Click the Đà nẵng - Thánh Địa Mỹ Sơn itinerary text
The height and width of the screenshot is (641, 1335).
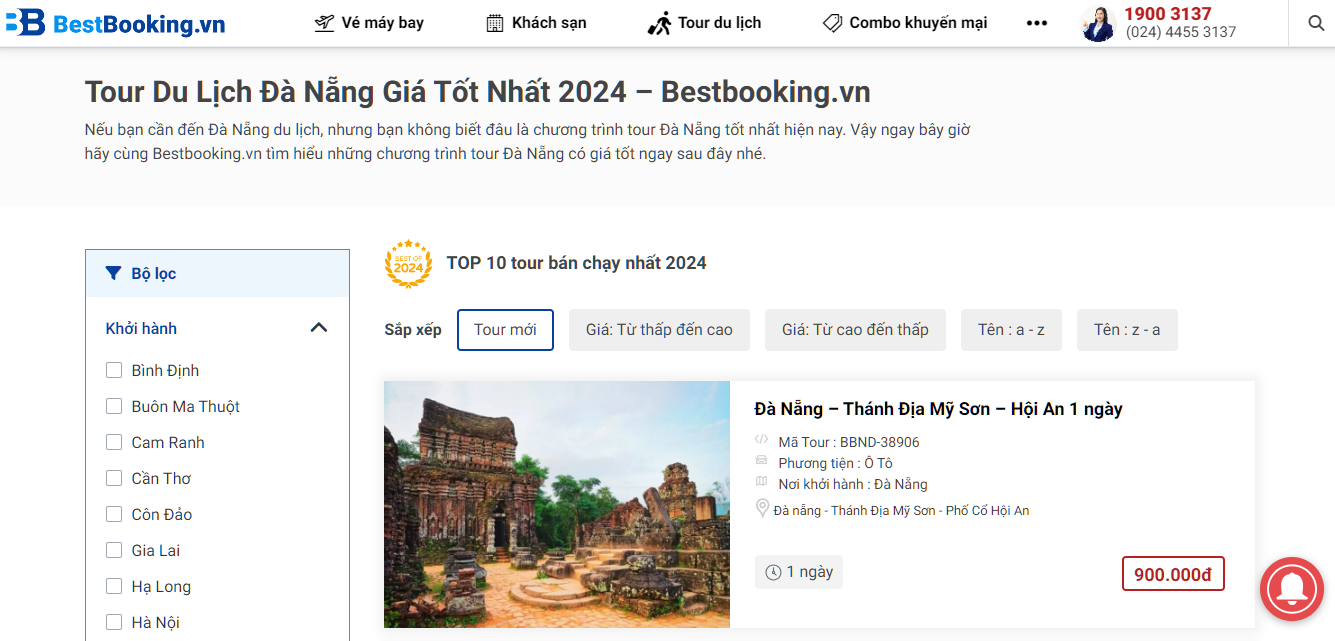tap(901, 511)
